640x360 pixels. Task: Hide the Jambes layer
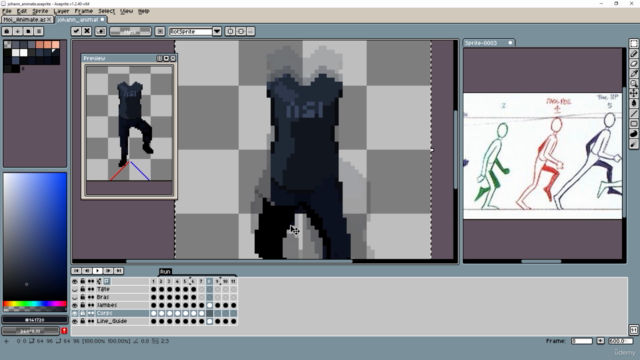(75, 305)
